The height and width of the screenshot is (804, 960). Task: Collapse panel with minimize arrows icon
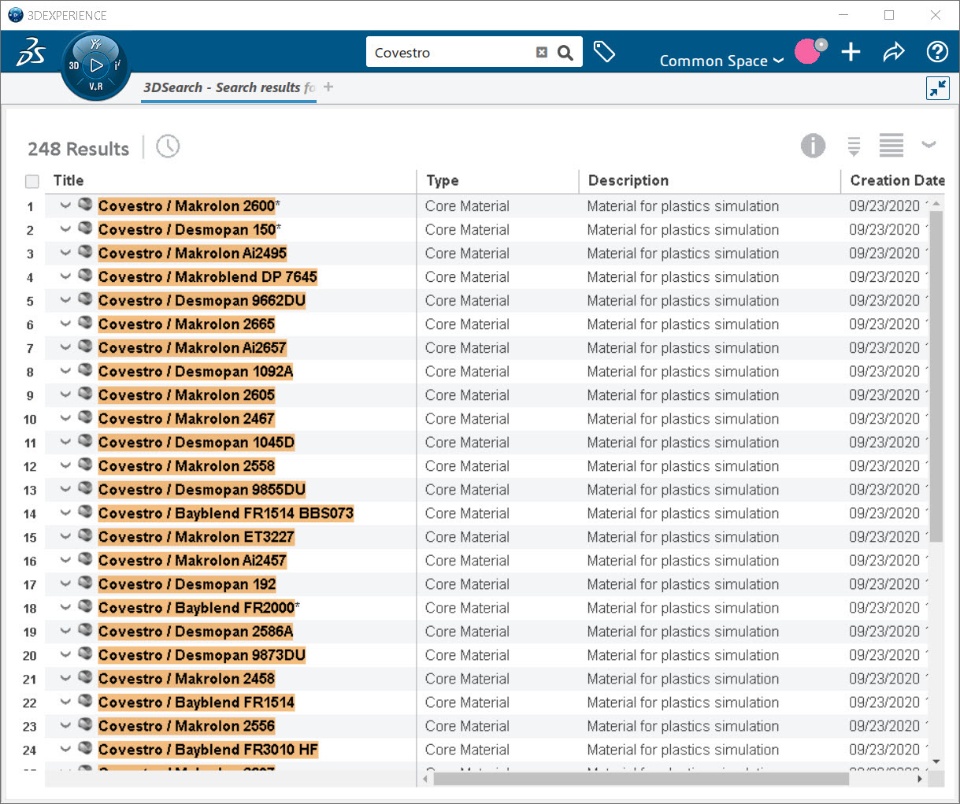coord(937,88)
